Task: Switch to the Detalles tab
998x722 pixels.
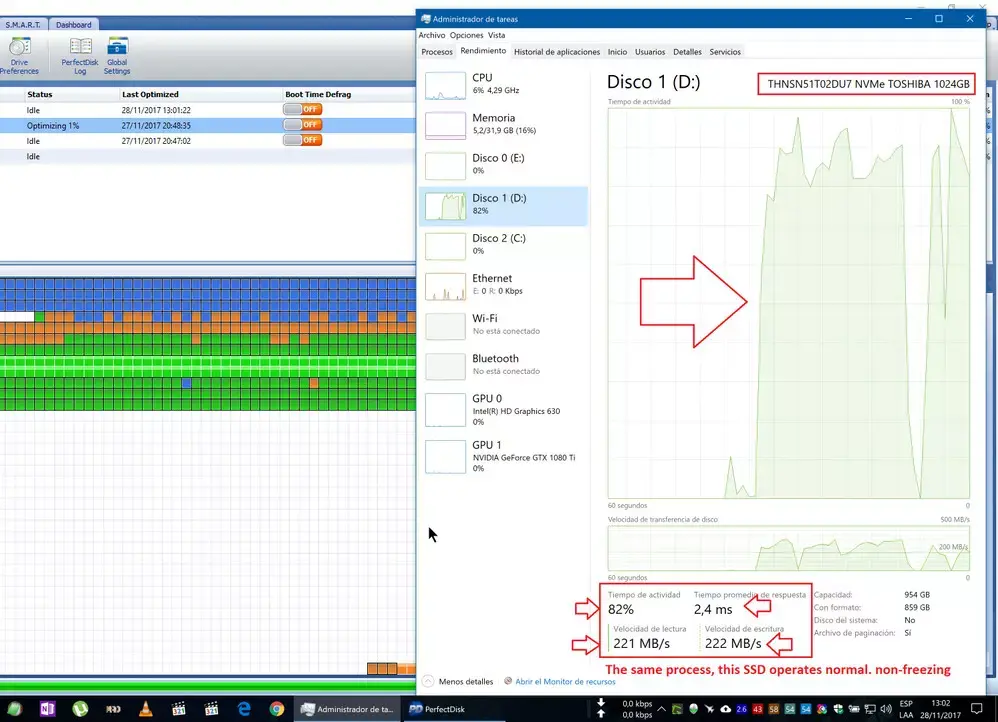Action: (x=687, y=52)
